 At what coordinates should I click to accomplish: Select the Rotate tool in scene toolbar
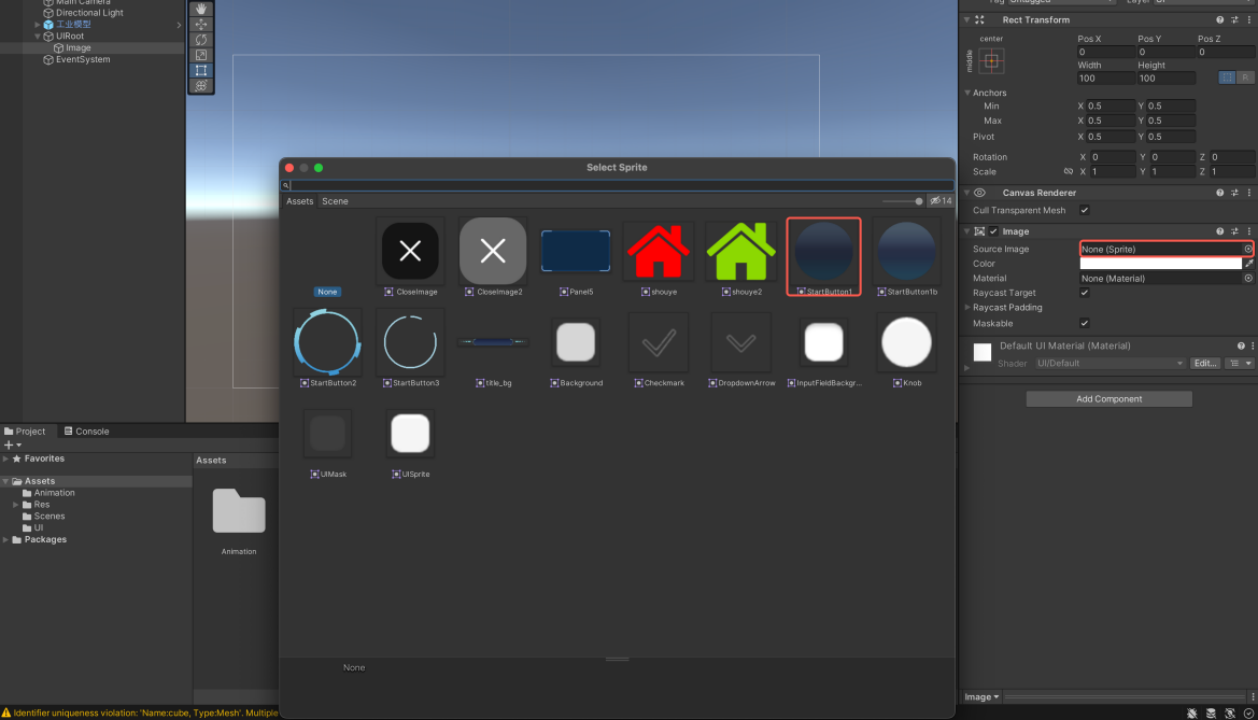pyautogui.click(x=201, y=39)
